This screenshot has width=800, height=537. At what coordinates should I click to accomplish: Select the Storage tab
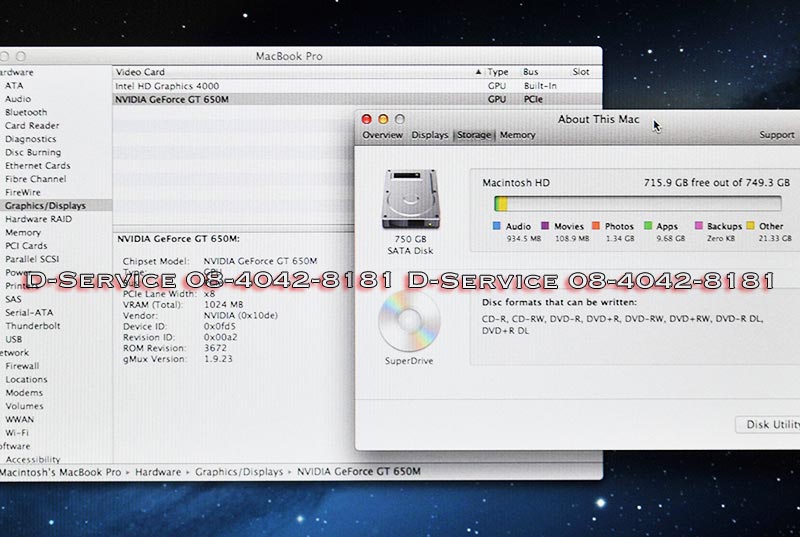[x=474, y=135]
